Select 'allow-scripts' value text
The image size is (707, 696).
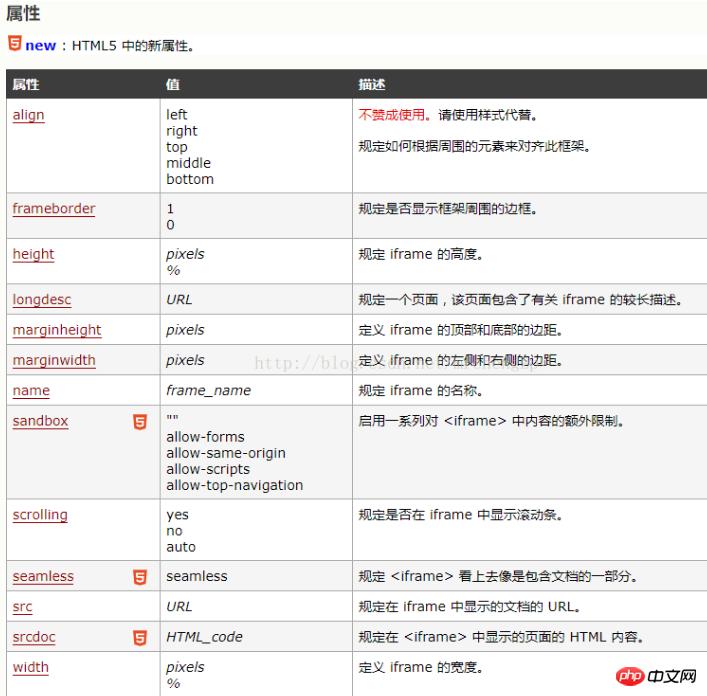[x=208, y=469]
